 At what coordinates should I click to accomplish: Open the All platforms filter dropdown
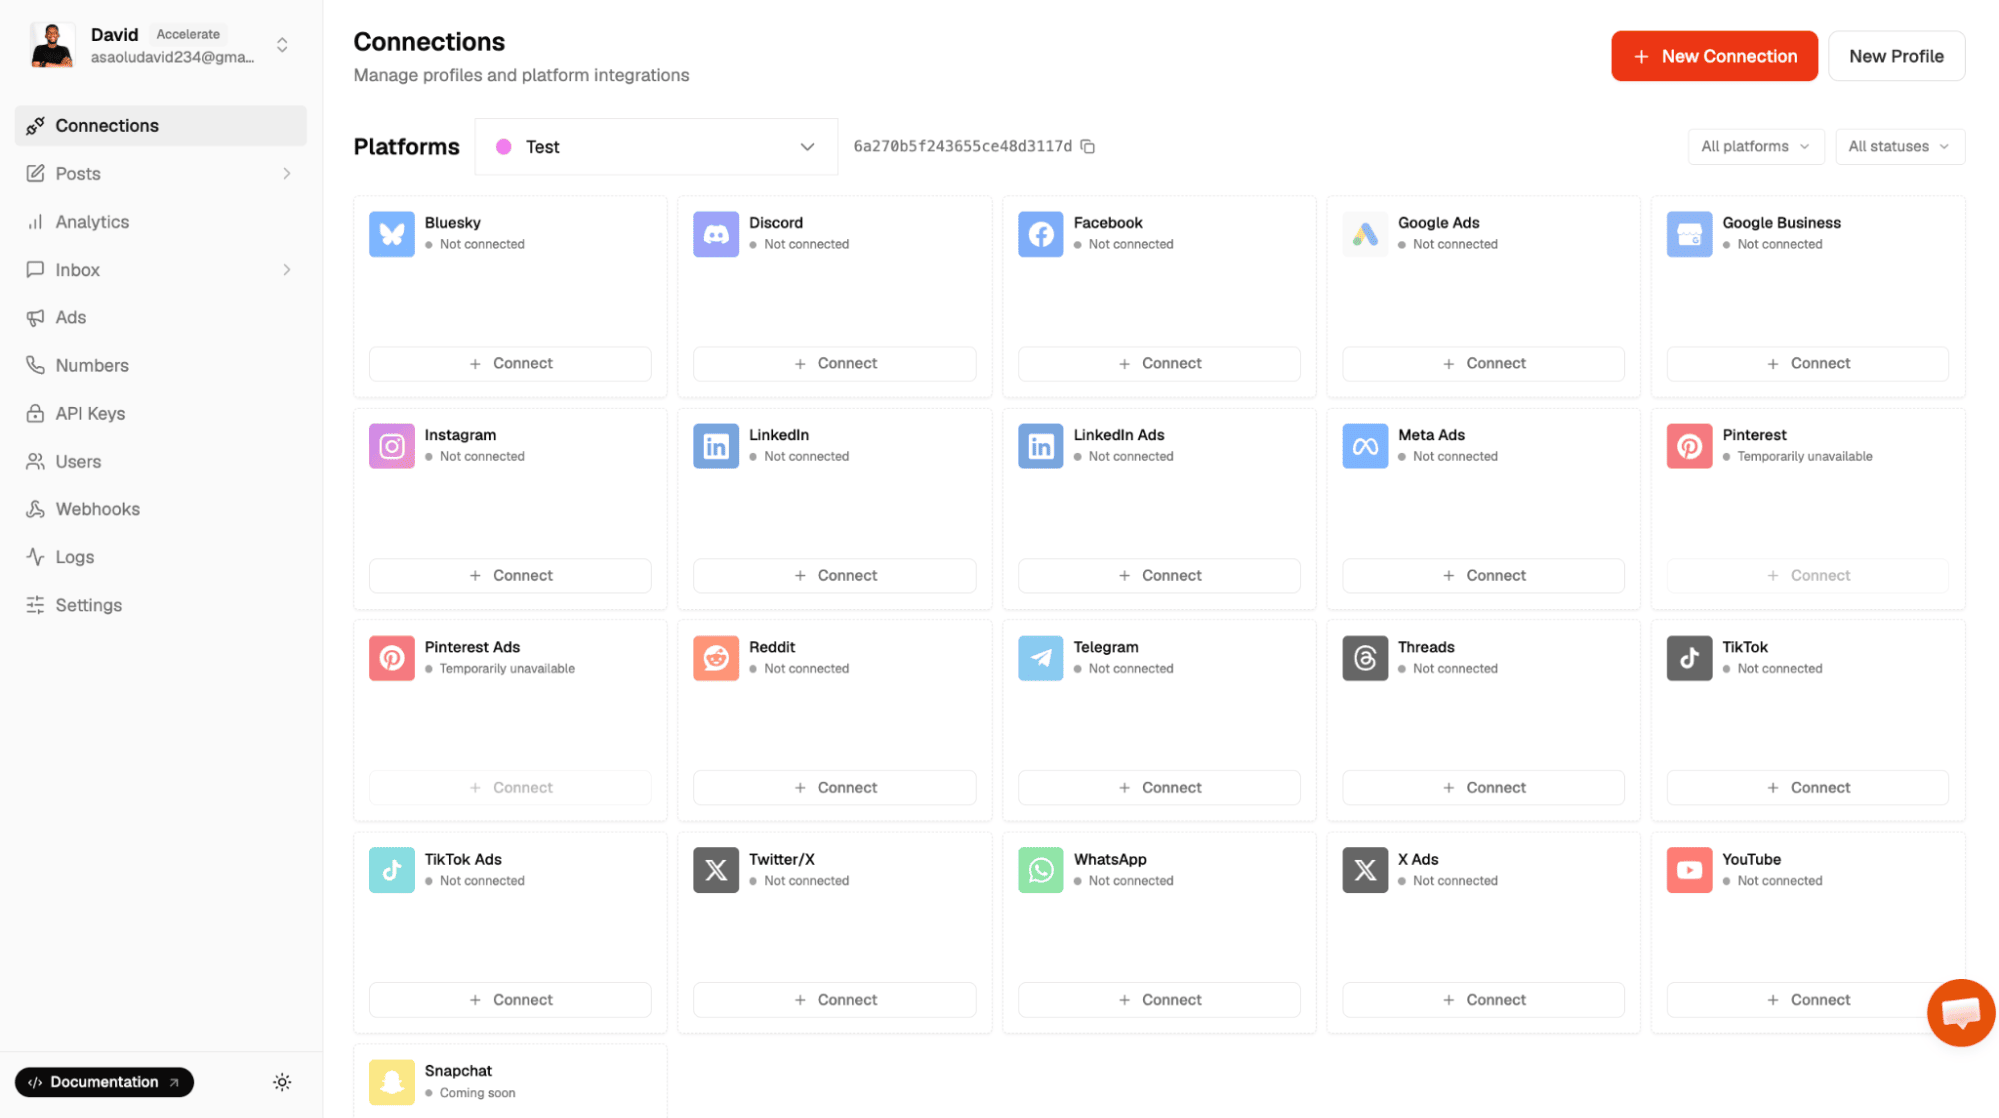pyautogui.click(x=1755, y=146)
